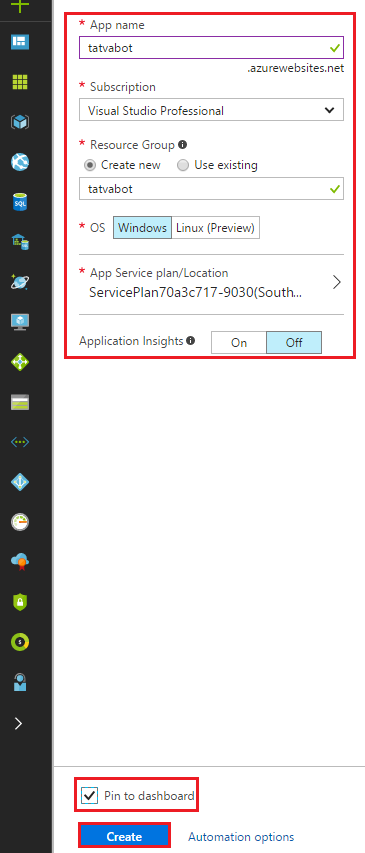365x853 pixels.
Task: Open App Service plan/Location settings
Action: click(212, 284)
